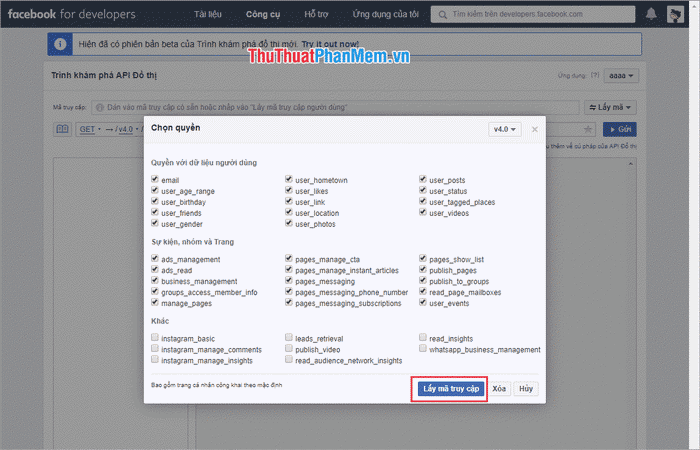Toggle user_photos checkbox

289,223
